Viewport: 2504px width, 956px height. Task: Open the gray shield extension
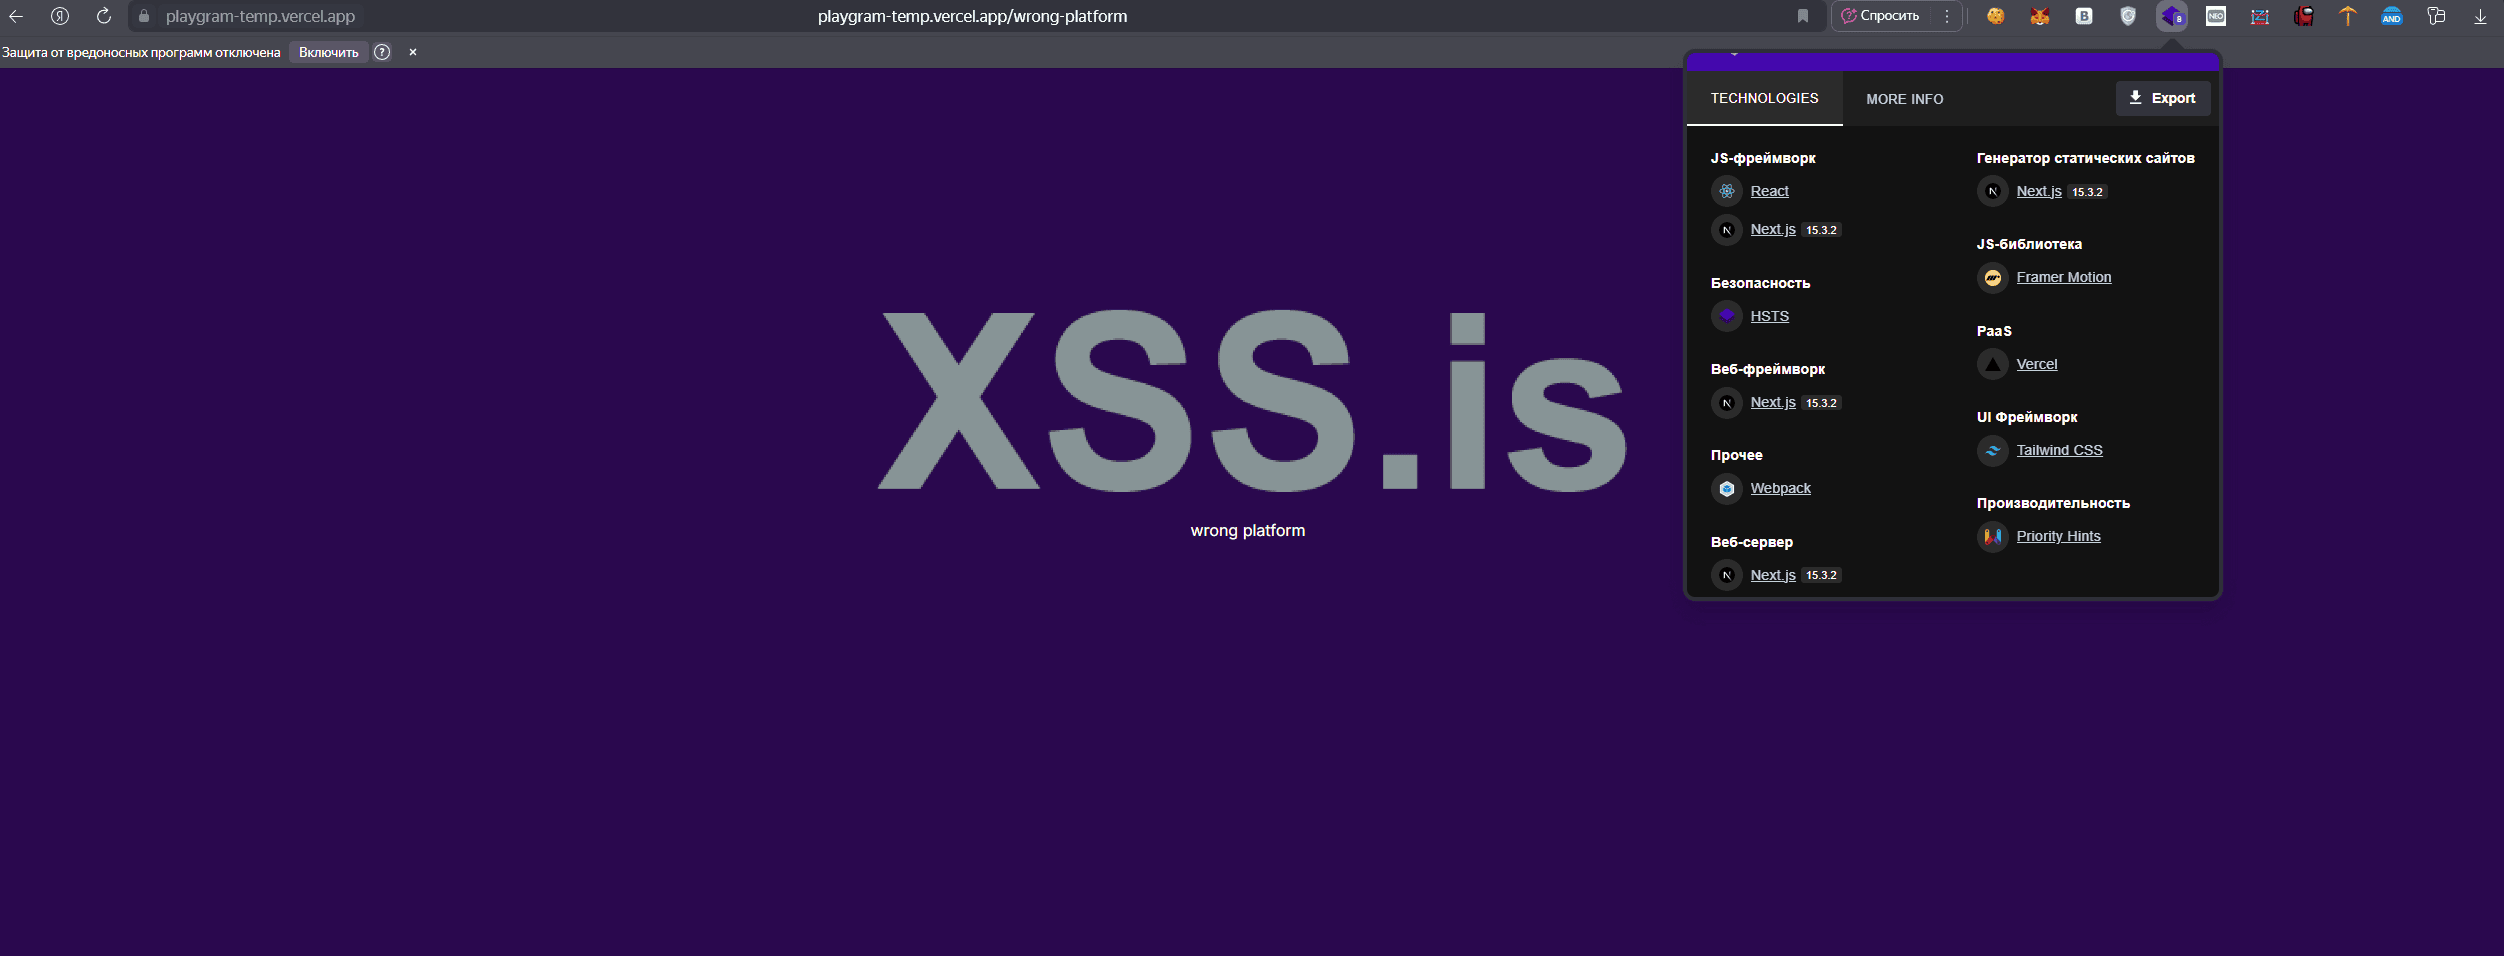pos(2128,16)
